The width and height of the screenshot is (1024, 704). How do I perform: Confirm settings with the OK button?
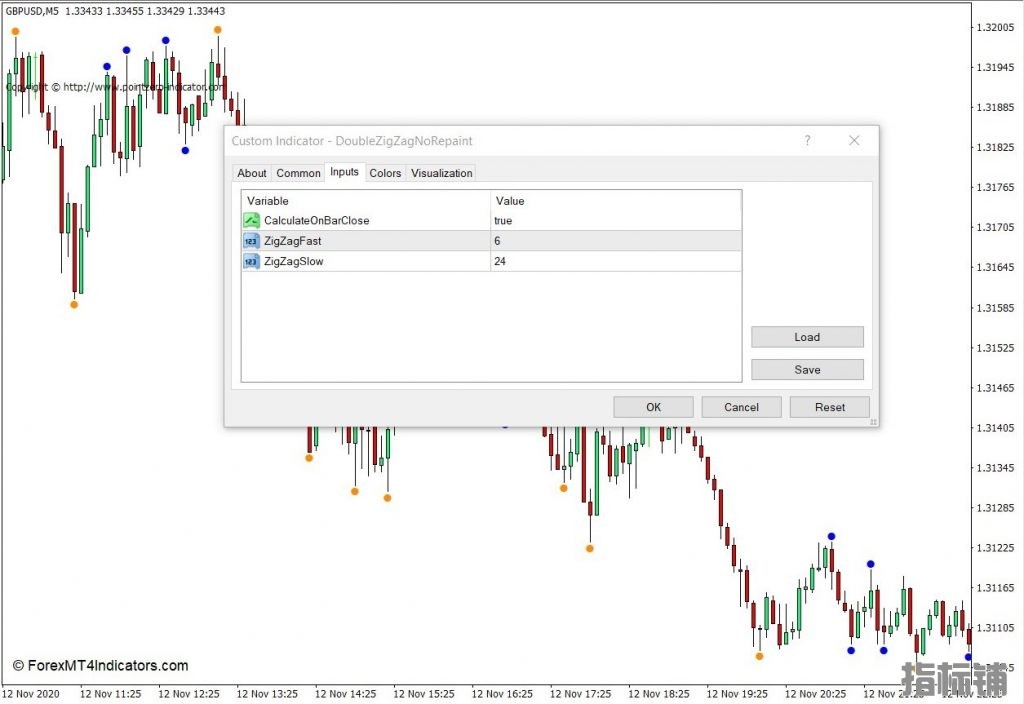653,407
